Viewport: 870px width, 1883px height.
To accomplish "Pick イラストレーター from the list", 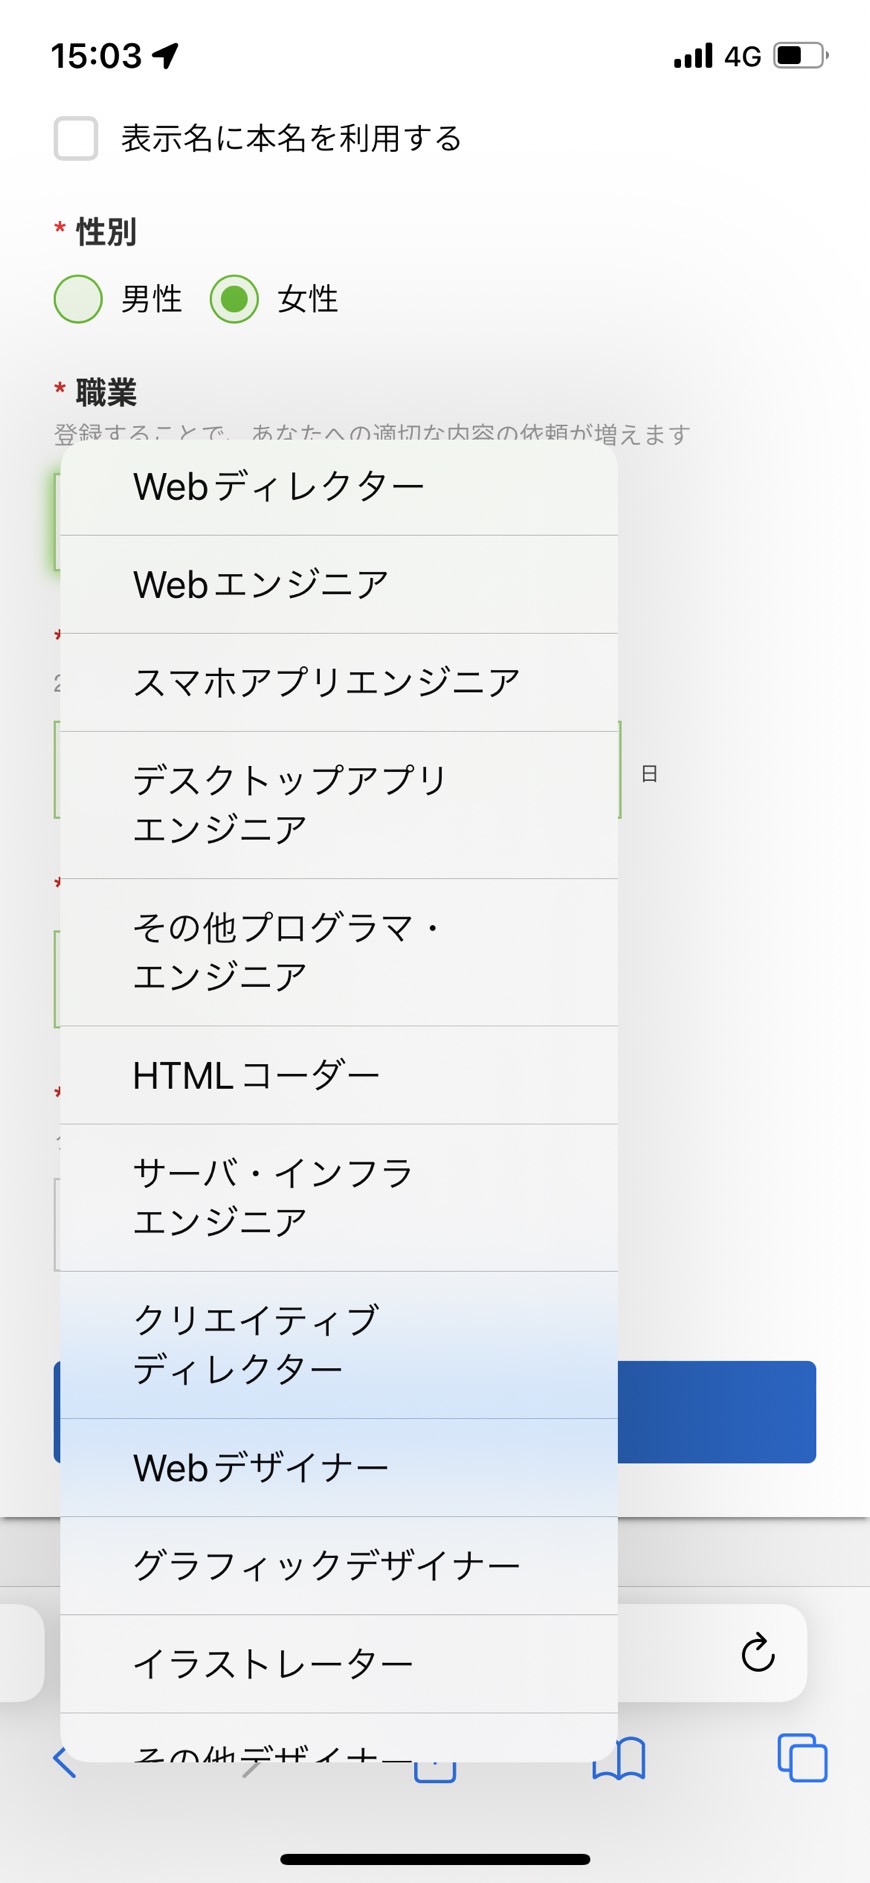I will coord(339,1664).
